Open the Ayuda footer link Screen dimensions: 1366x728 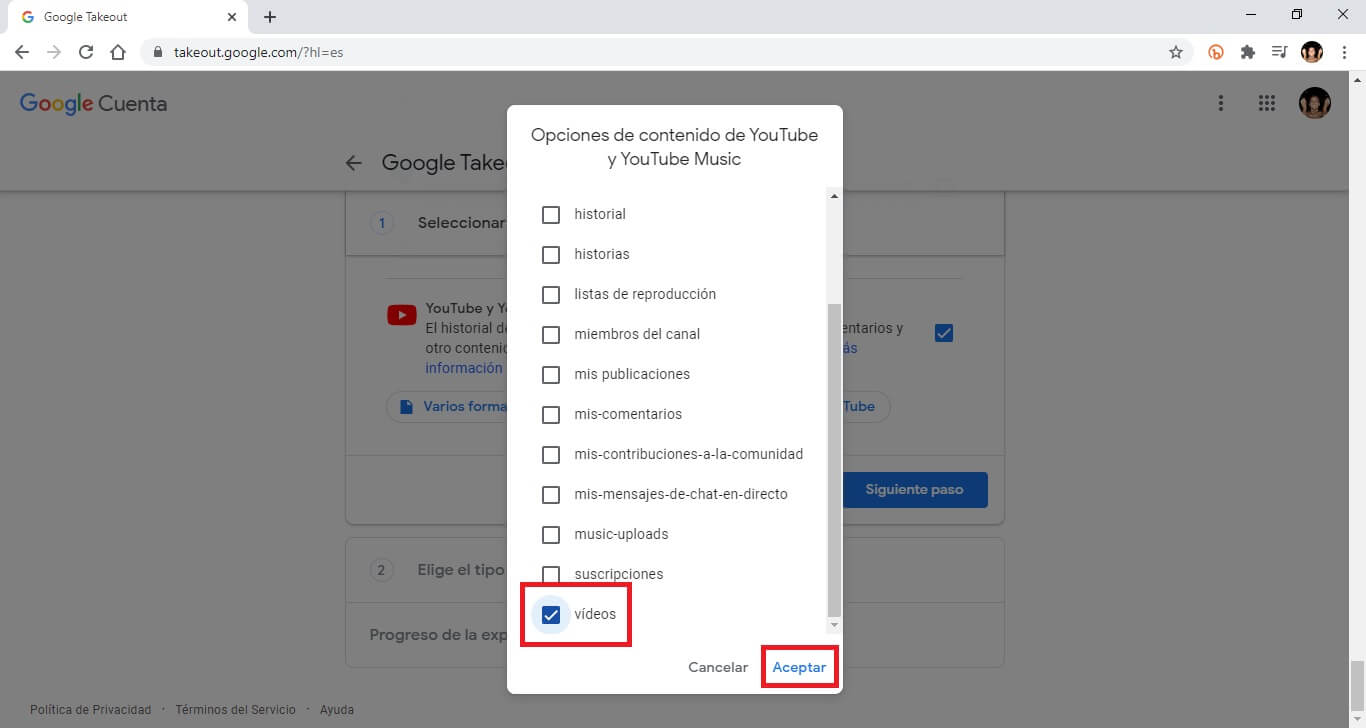(337, 709)
